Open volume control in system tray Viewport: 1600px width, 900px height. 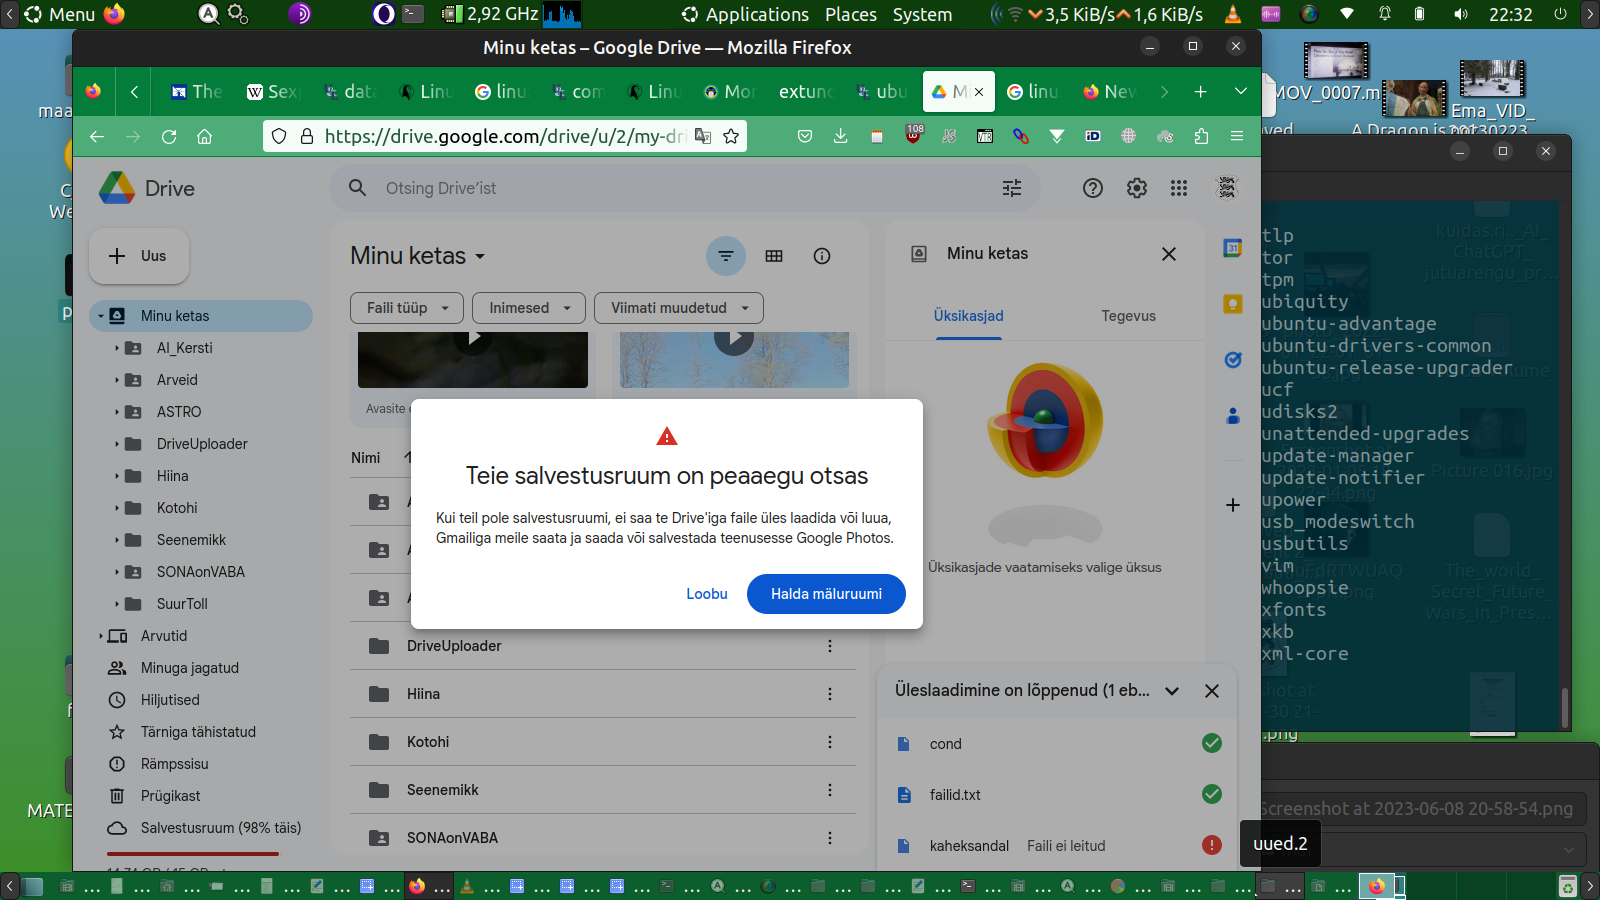pos(1461,14)
